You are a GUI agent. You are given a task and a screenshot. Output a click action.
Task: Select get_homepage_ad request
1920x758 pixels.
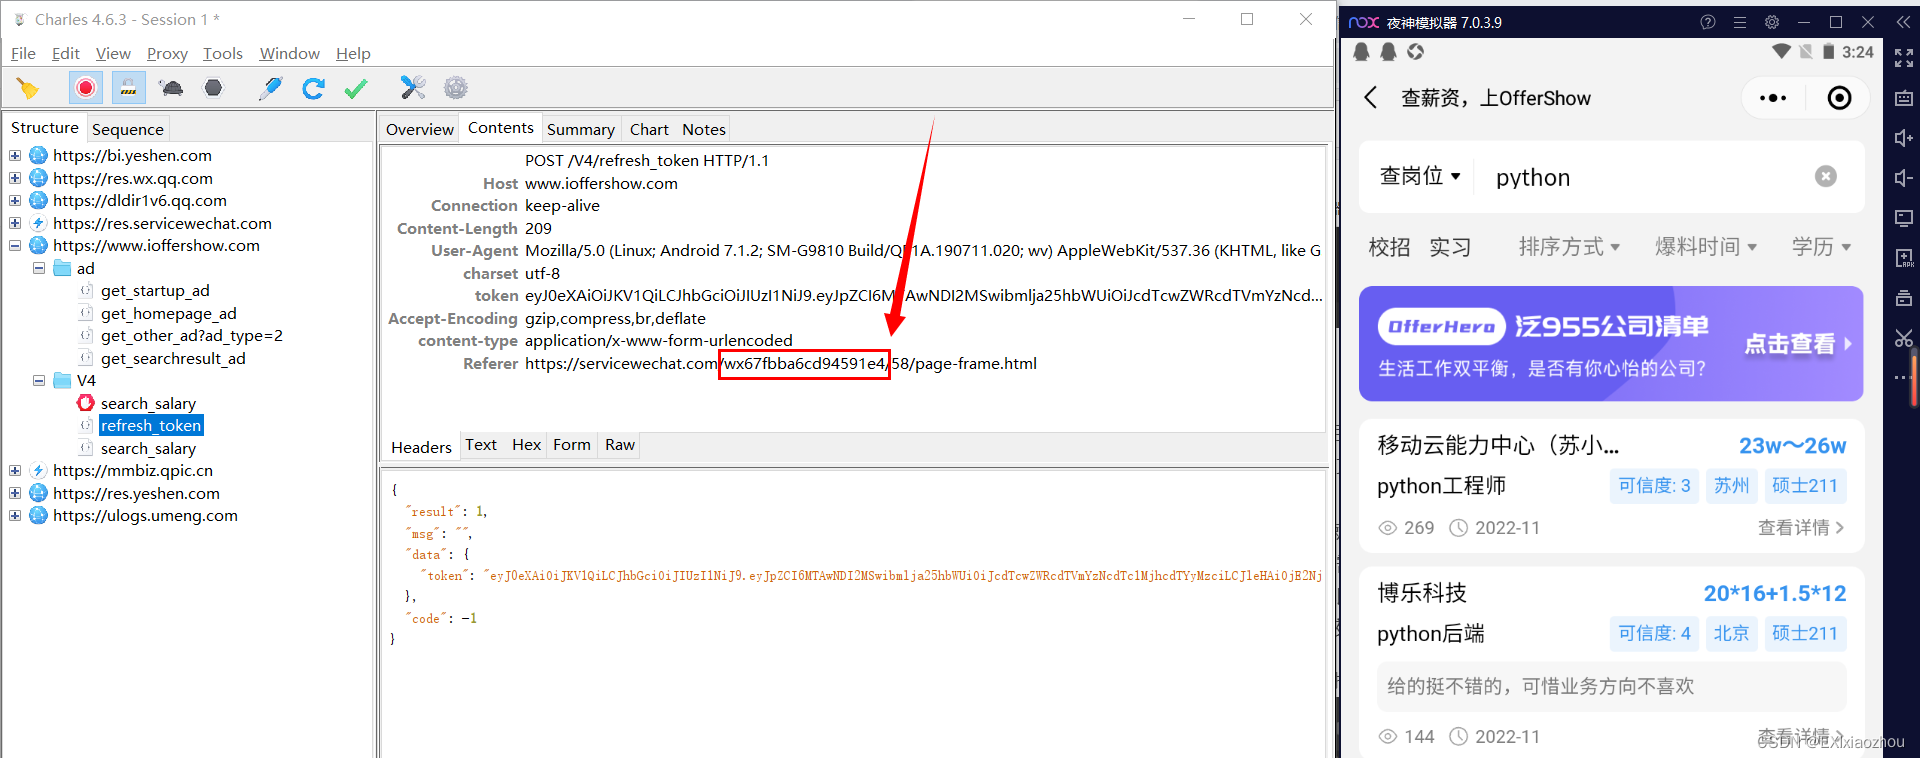point(168,314)
